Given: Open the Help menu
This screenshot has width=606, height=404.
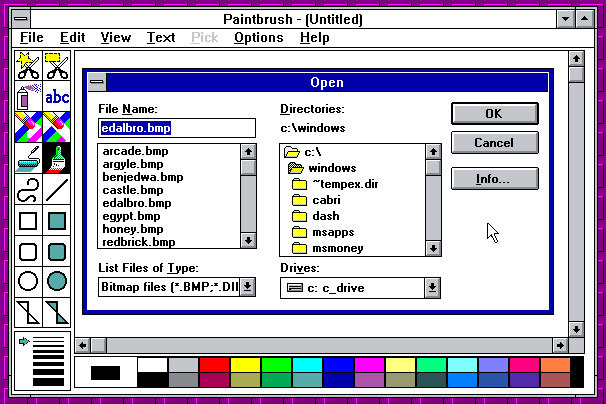Looking at the screenshot, I should (315, 38).
